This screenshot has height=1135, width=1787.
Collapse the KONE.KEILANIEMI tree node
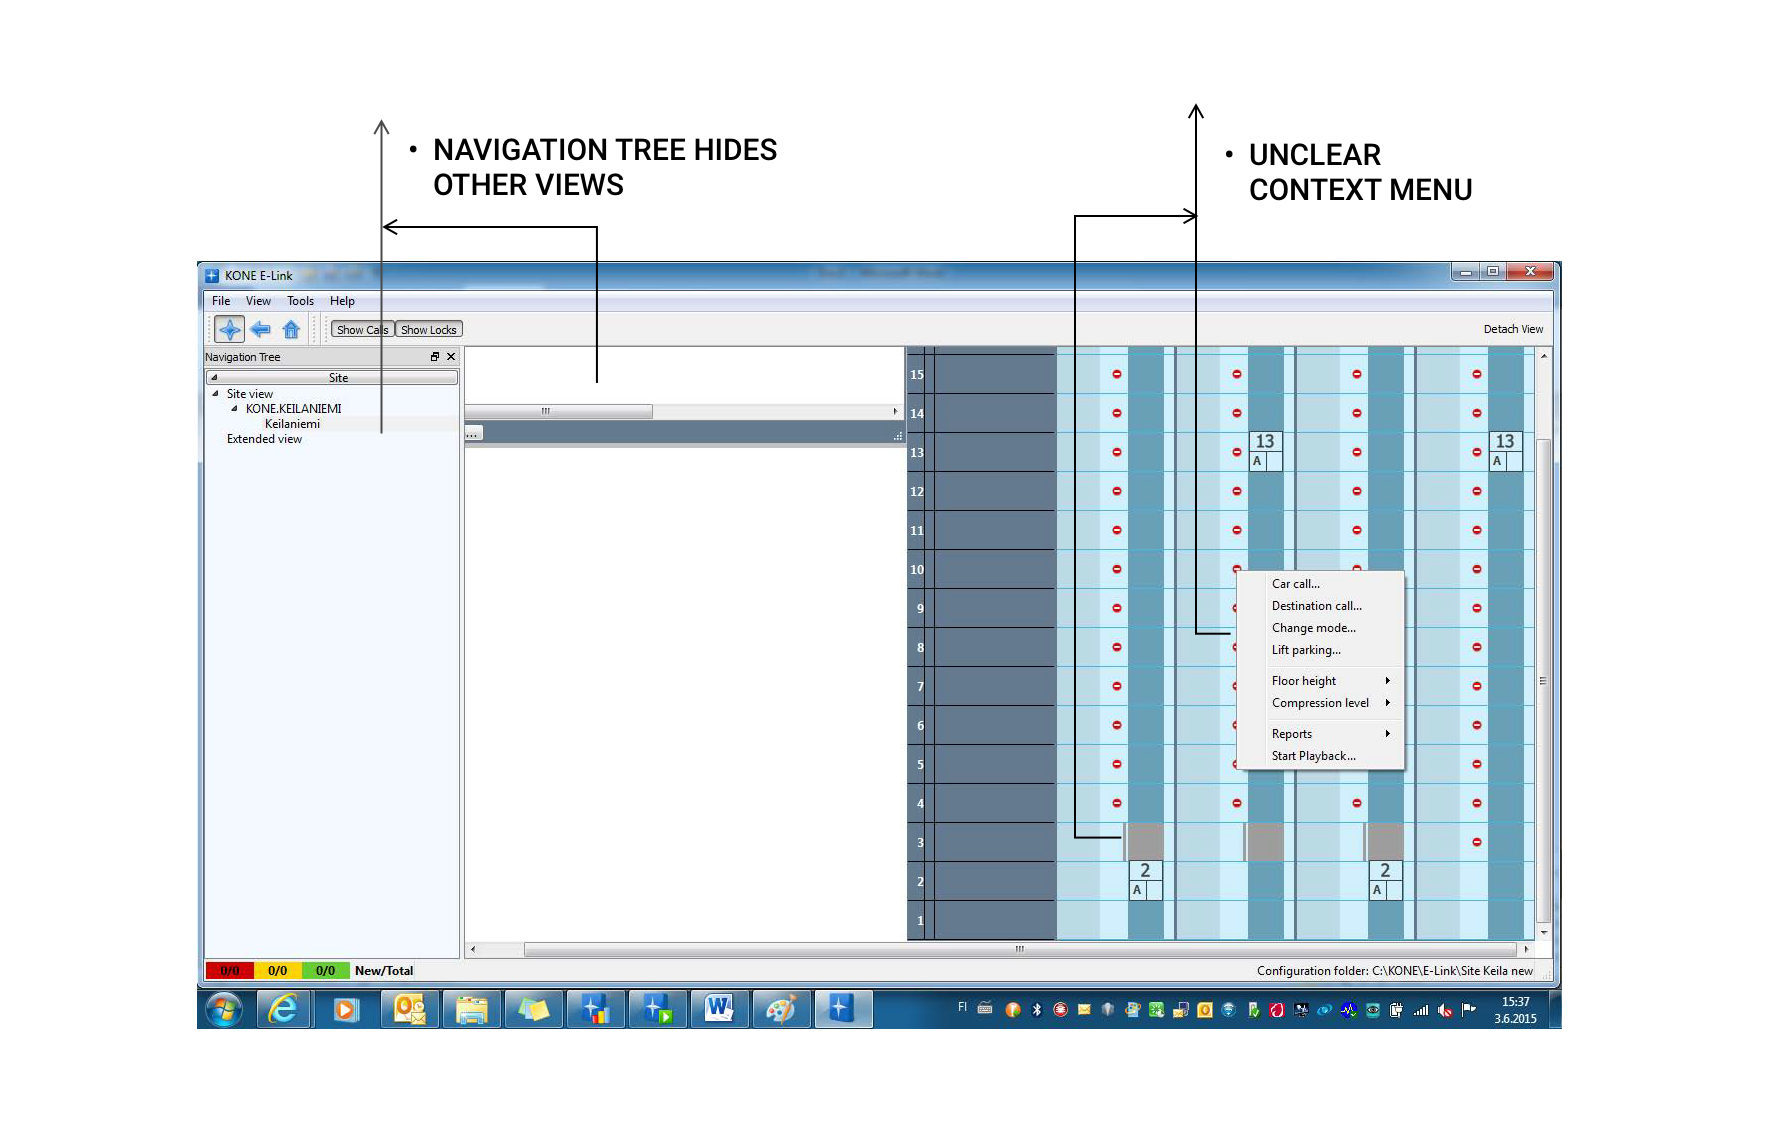(x=235, y=409)
